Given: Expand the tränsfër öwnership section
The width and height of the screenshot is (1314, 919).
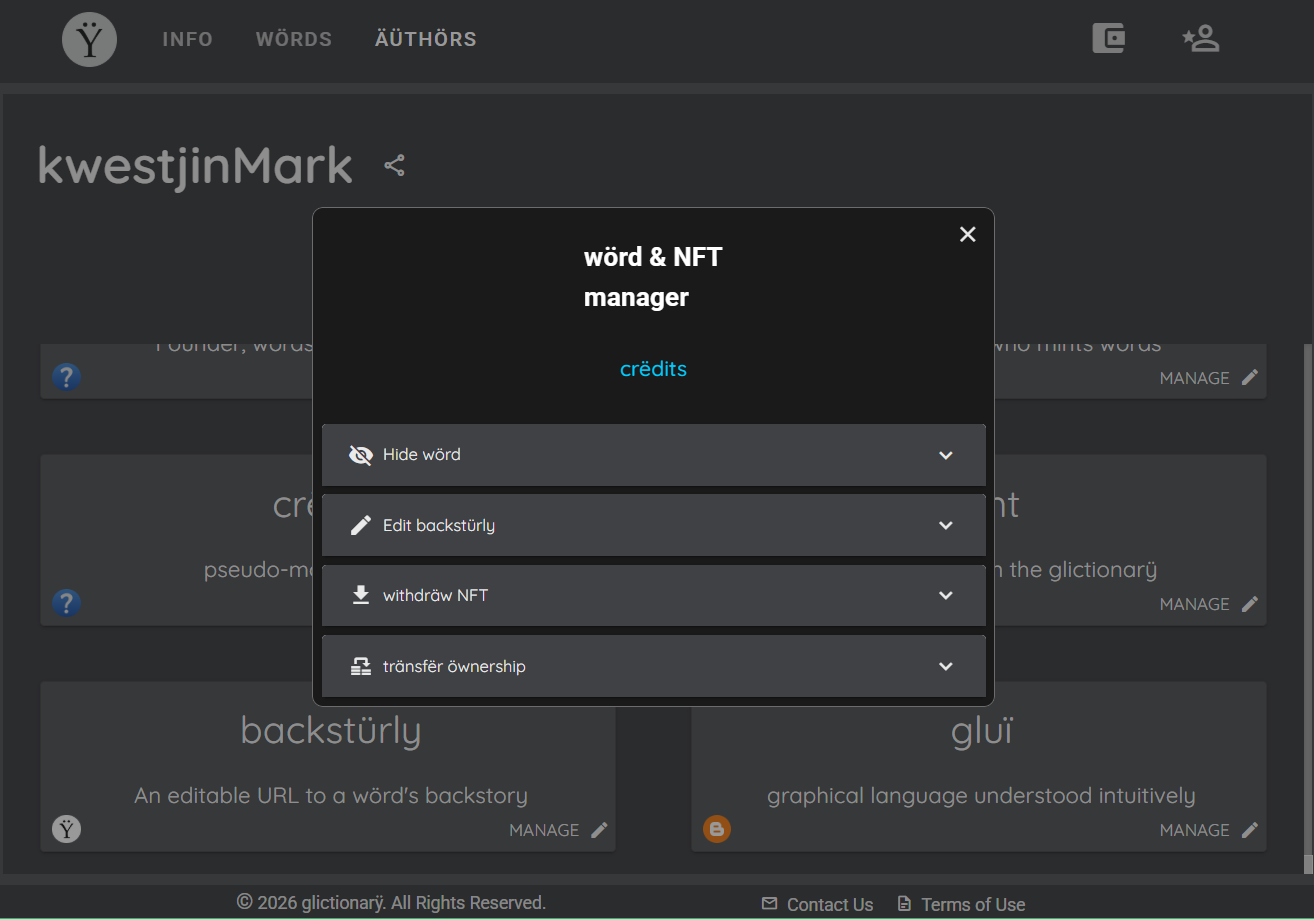Looking at the screenshot, I should [x=654, y=666].
